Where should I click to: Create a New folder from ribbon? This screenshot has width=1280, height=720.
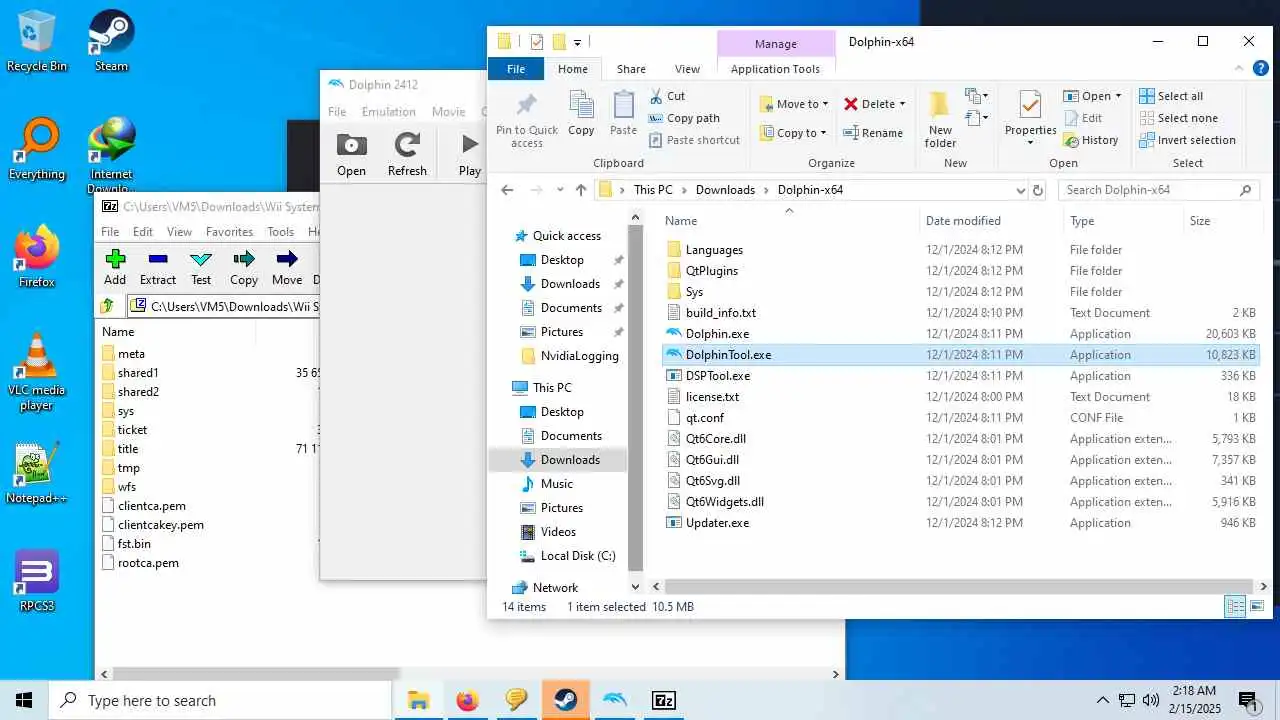pos(940,120)
